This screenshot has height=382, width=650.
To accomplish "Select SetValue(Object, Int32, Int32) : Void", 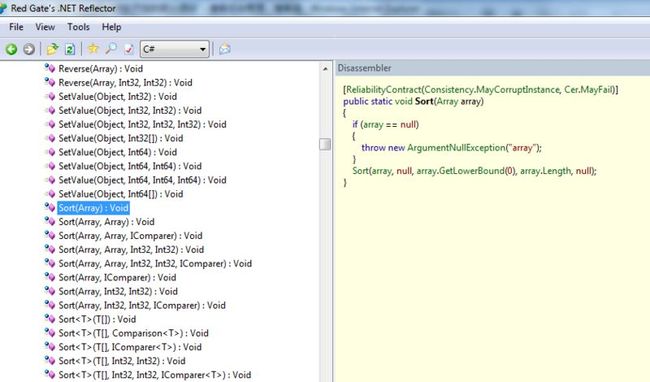I will 130,111.
